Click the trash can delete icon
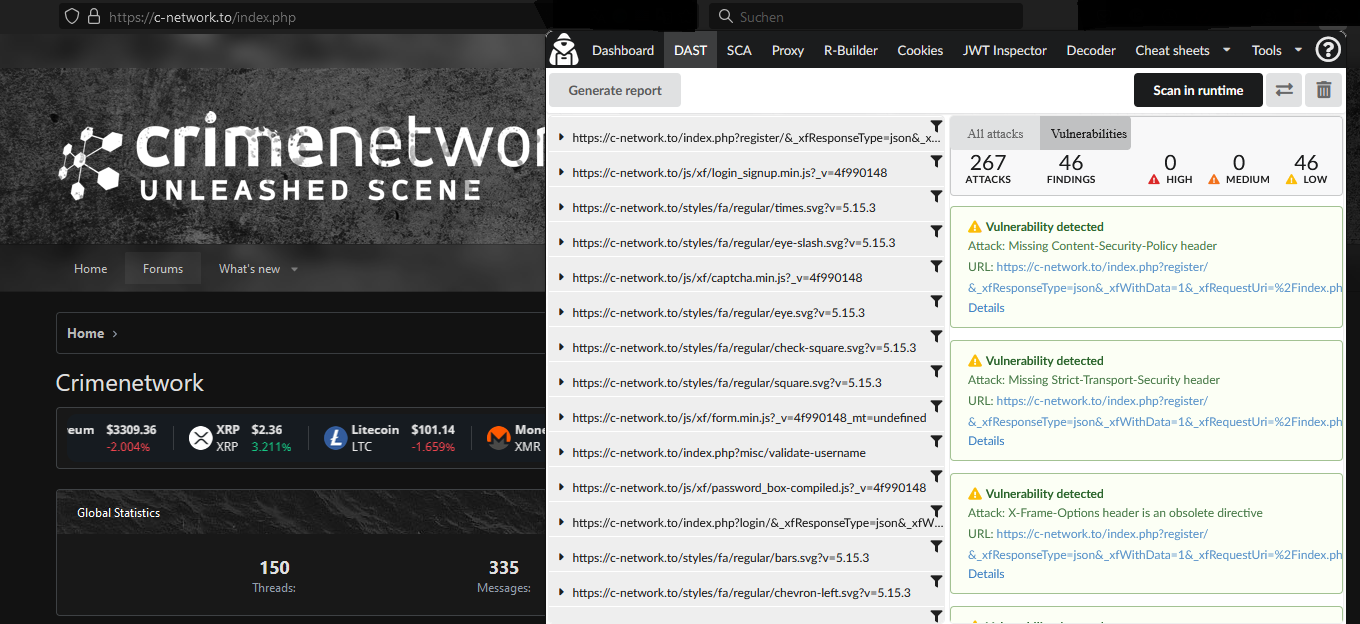 [1324, 90]
